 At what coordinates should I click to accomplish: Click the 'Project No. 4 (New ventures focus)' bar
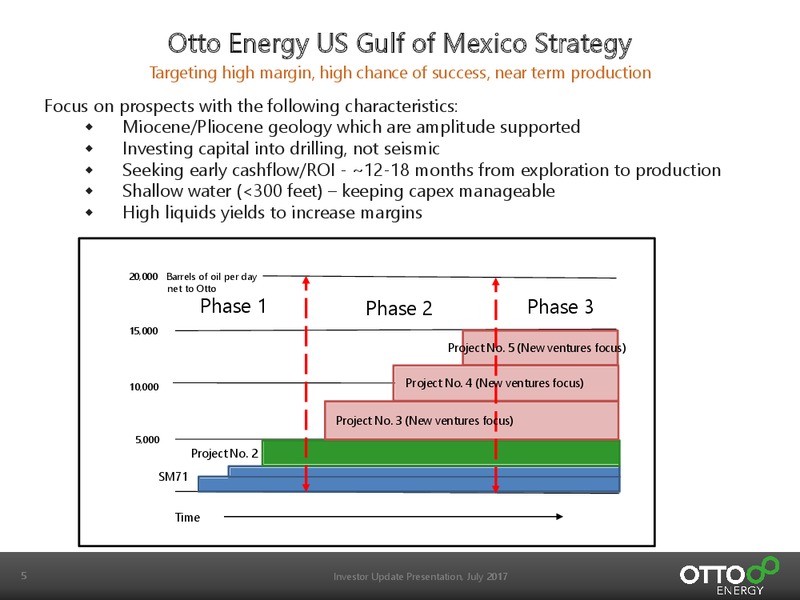506,383
